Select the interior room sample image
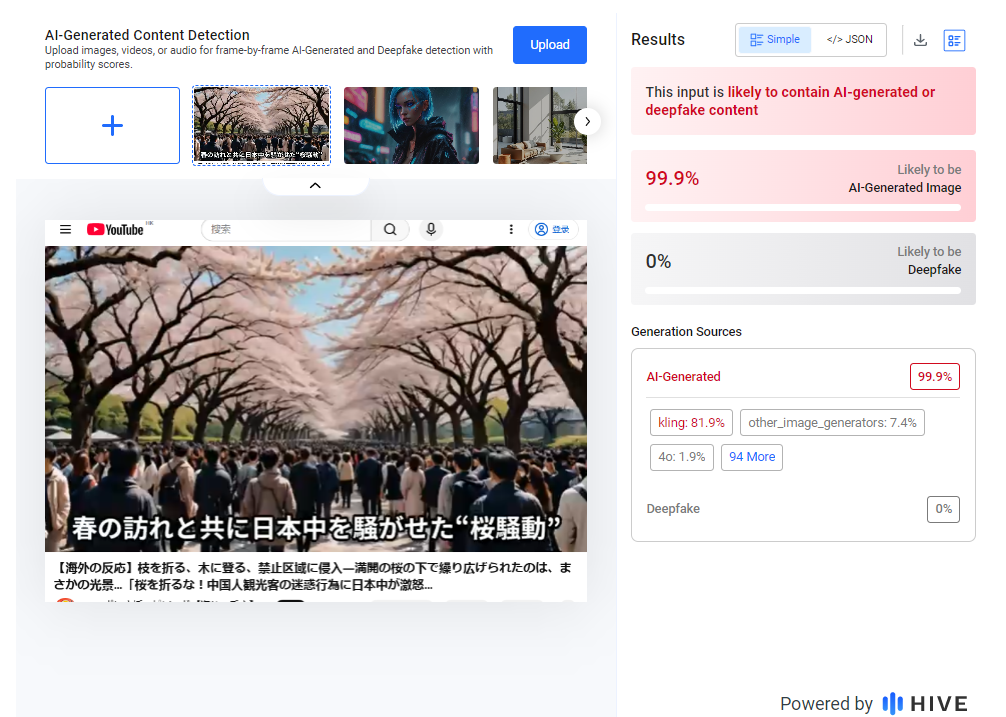The width and height of the screenshot is (1006, 717). click(540, 125)
